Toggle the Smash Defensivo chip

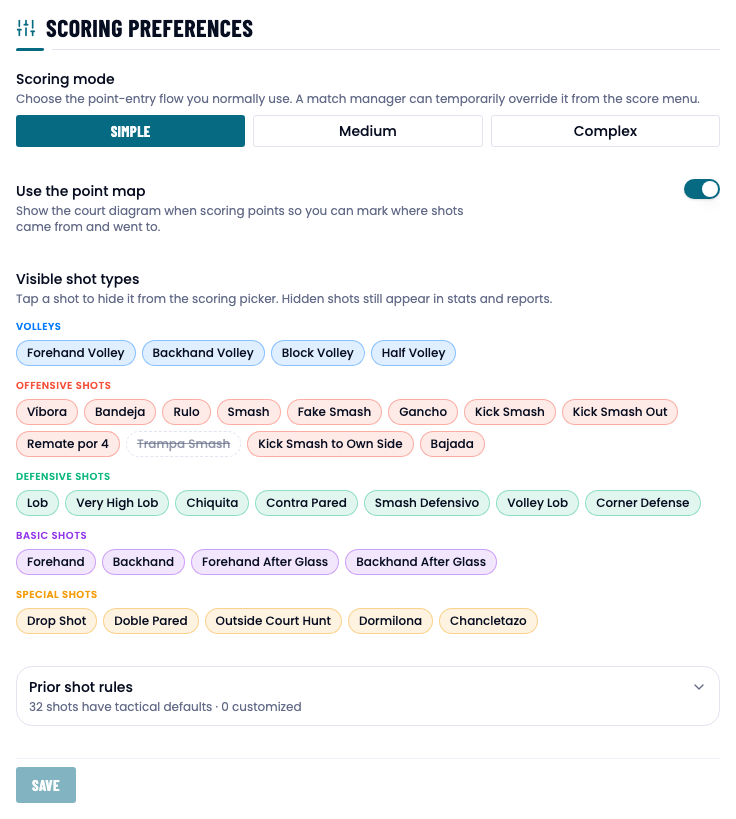(x=427, y=503)
